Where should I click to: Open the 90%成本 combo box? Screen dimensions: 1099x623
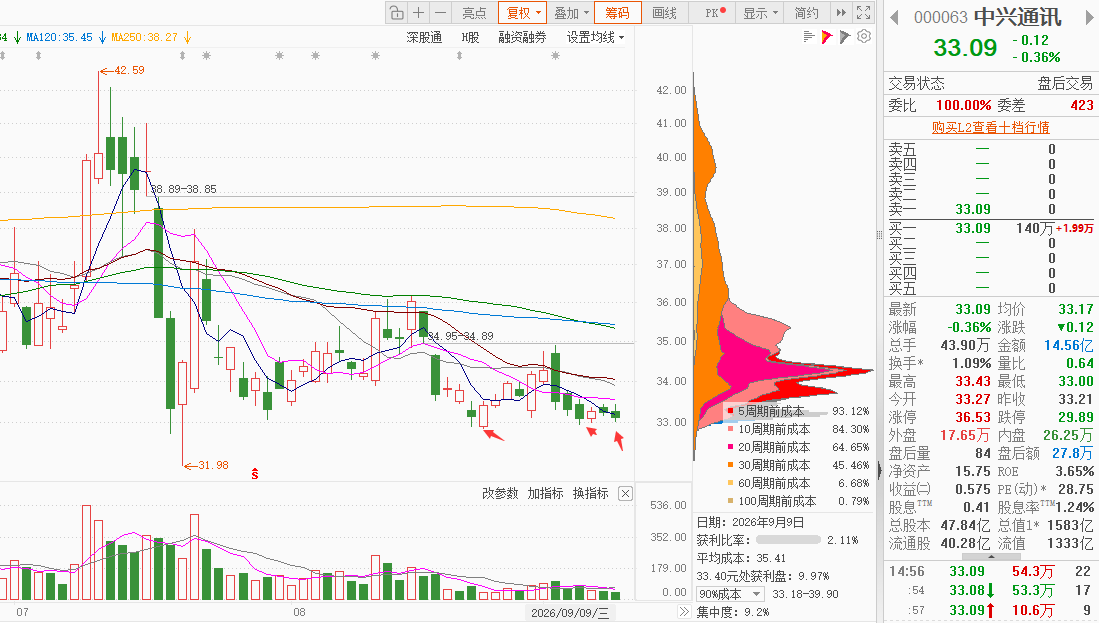pos(730,594)
